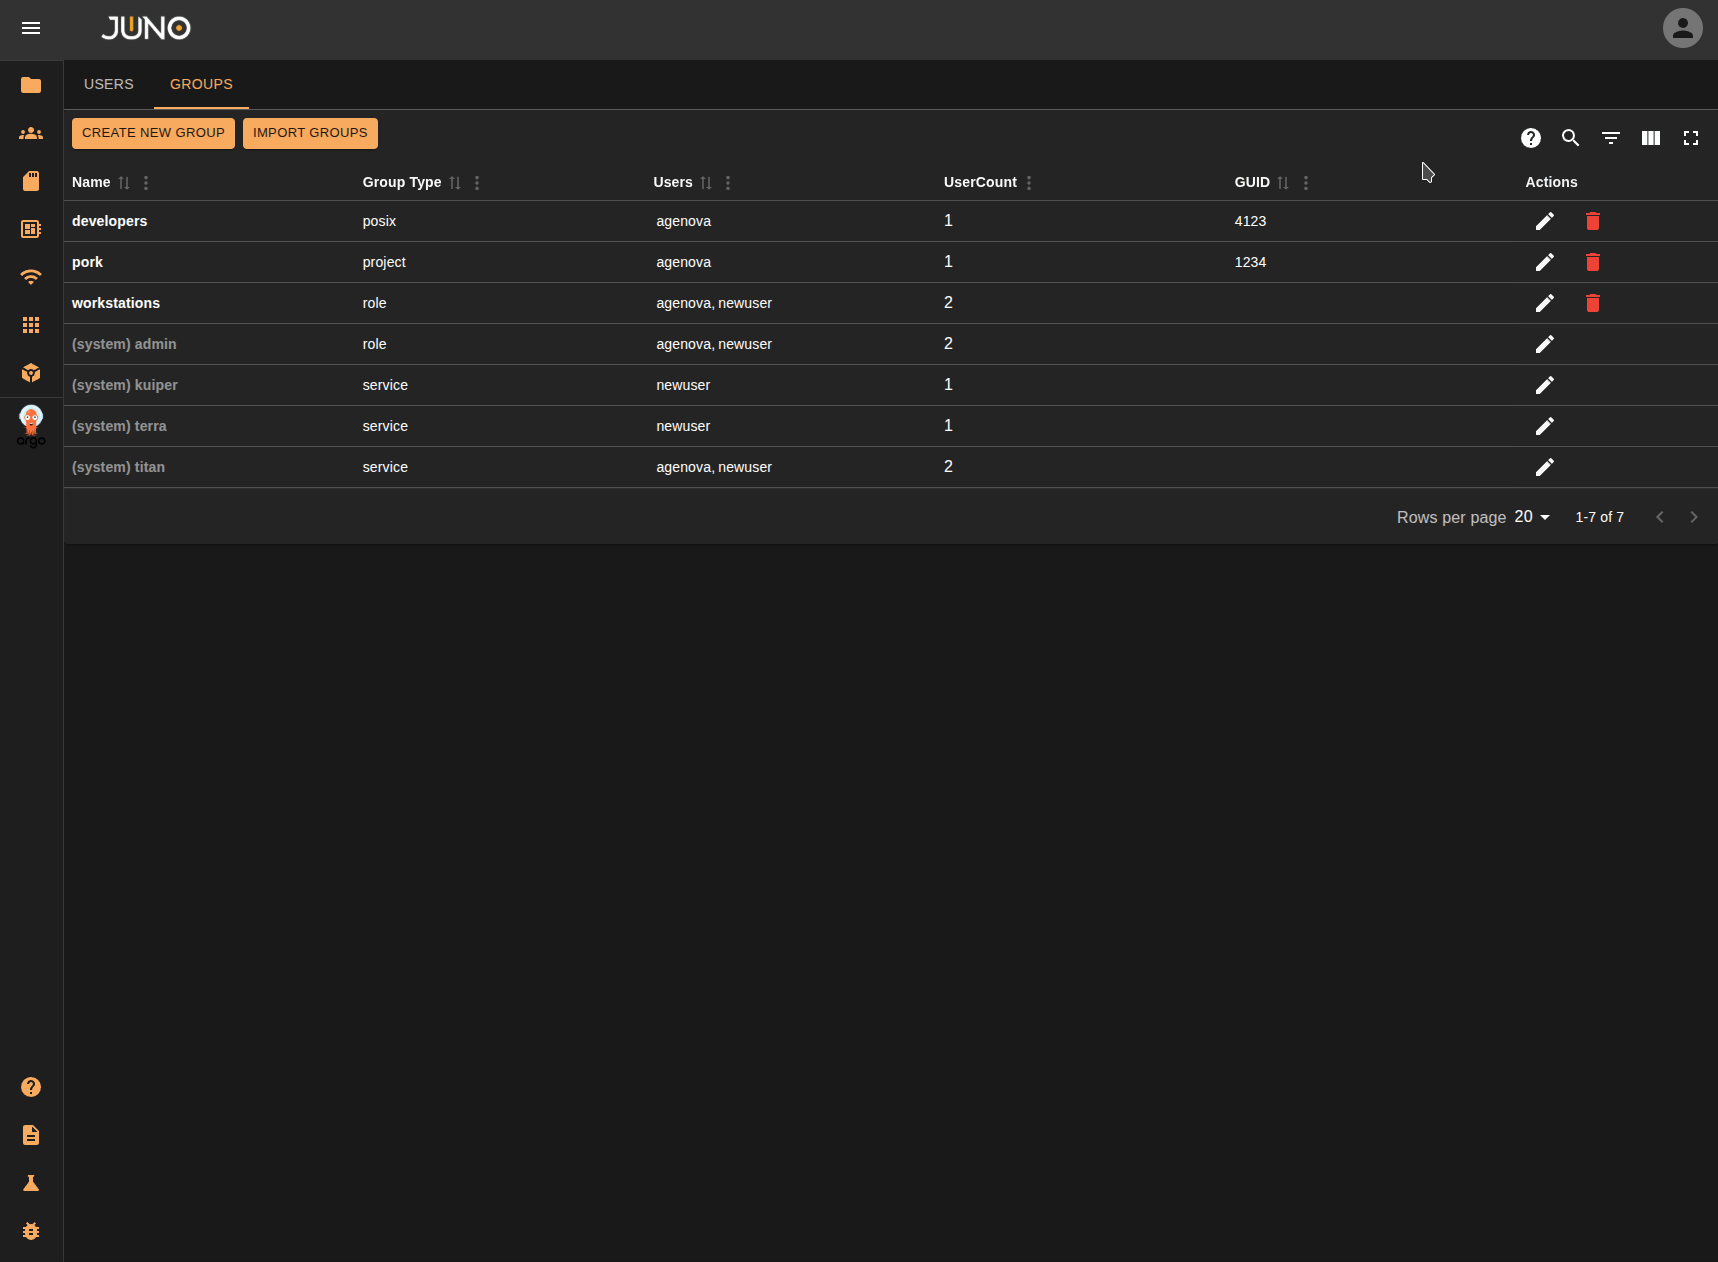Expand the table to fullscreen via the icon
Viewport: 1718px width, 1262px height.
click(1691, 138)
